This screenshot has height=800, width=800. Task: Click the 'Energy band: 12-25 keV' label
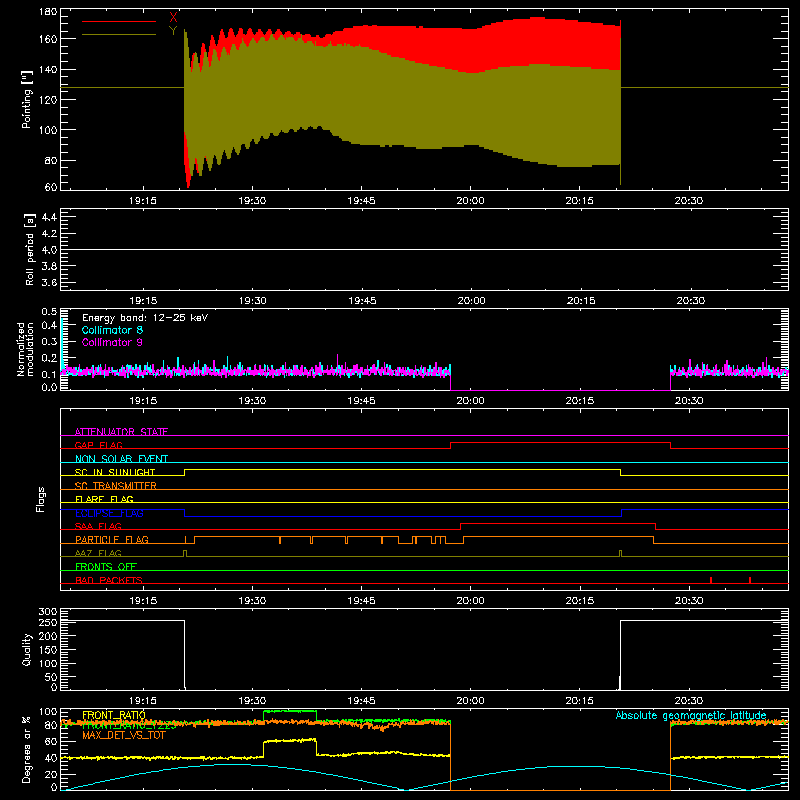coord(145,318)
